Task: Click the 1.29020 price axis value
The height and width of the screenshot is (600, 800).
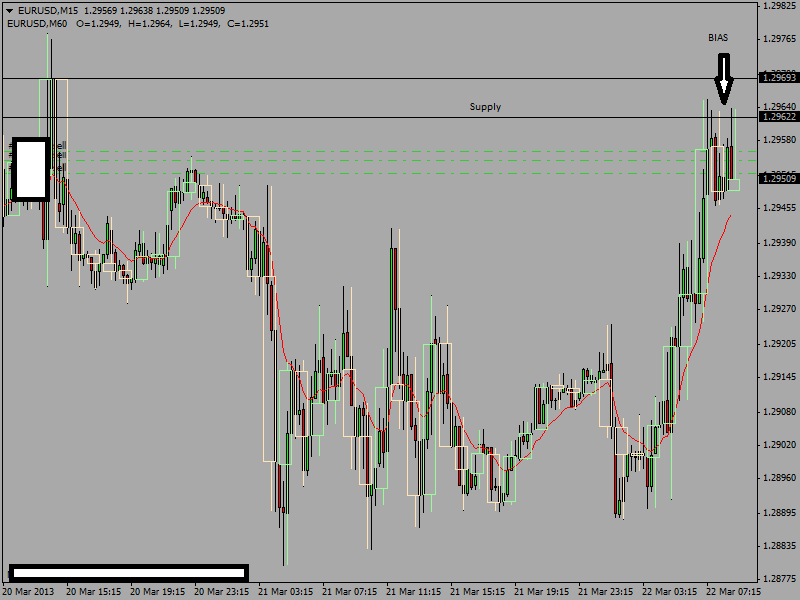Action: pos(781,445)
